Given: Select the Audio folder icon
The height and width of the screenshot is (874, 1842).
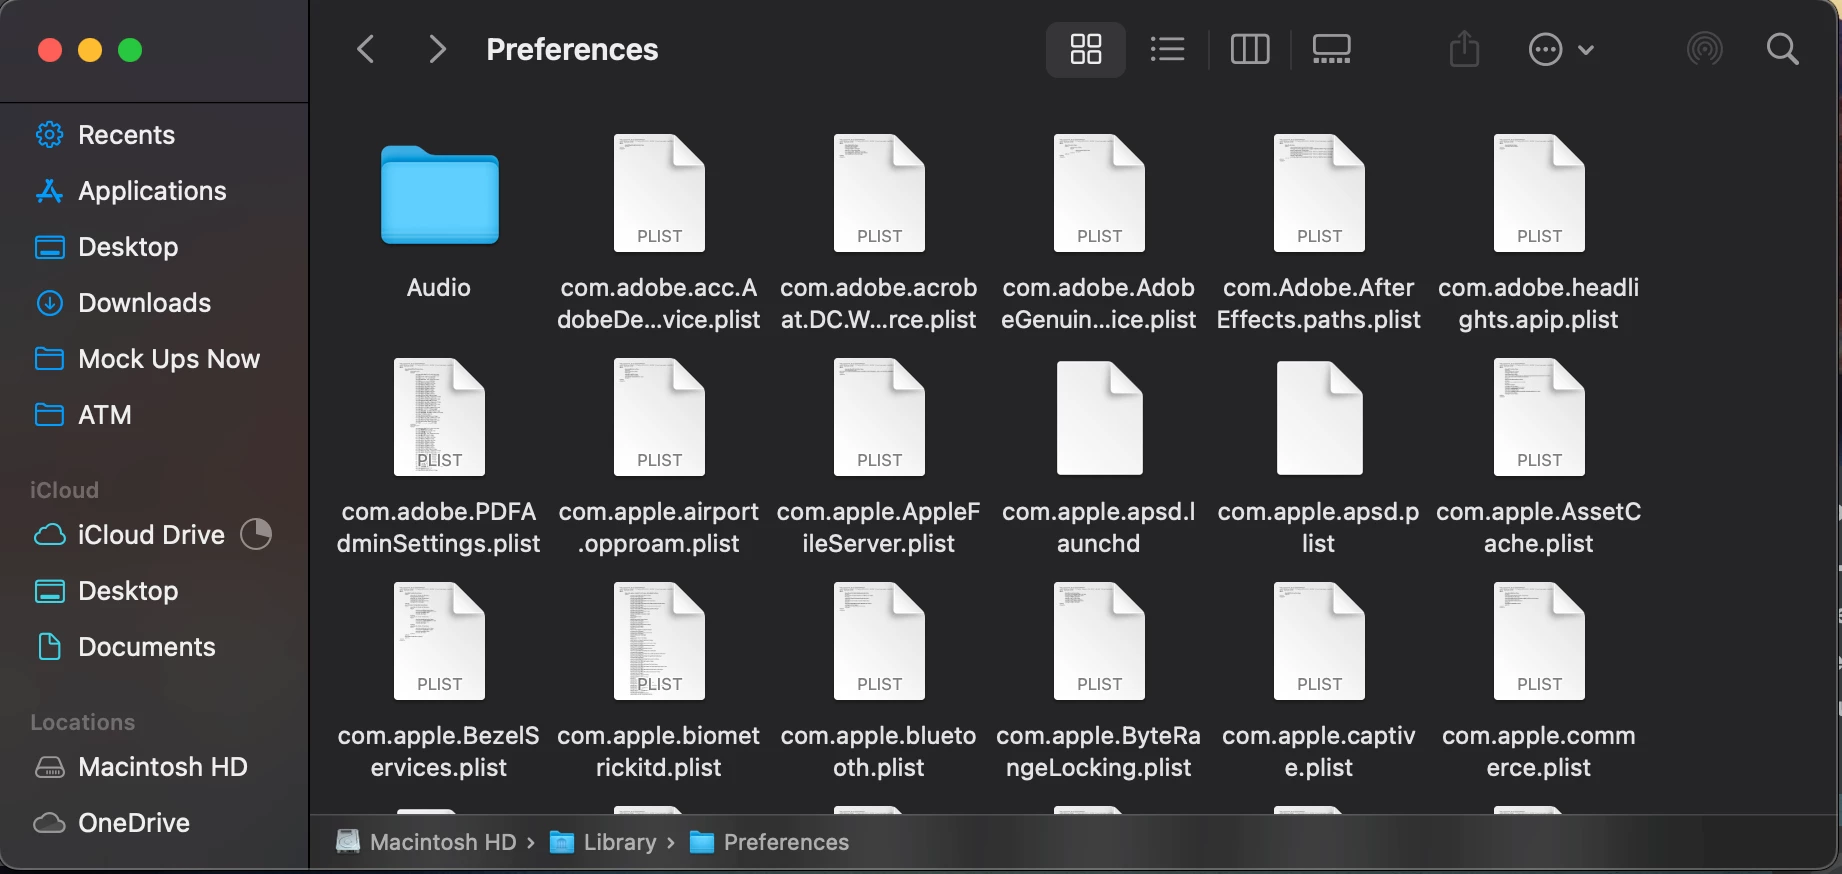Looking at the screenshot, I should 439,195.
